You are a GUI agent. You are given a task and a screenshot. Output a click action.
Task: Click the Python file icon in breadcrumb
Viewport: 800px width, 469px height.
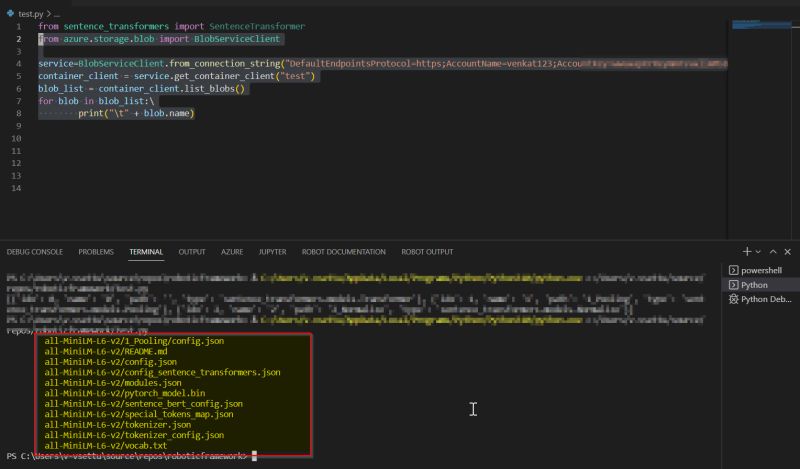click(x=10, y=13)
